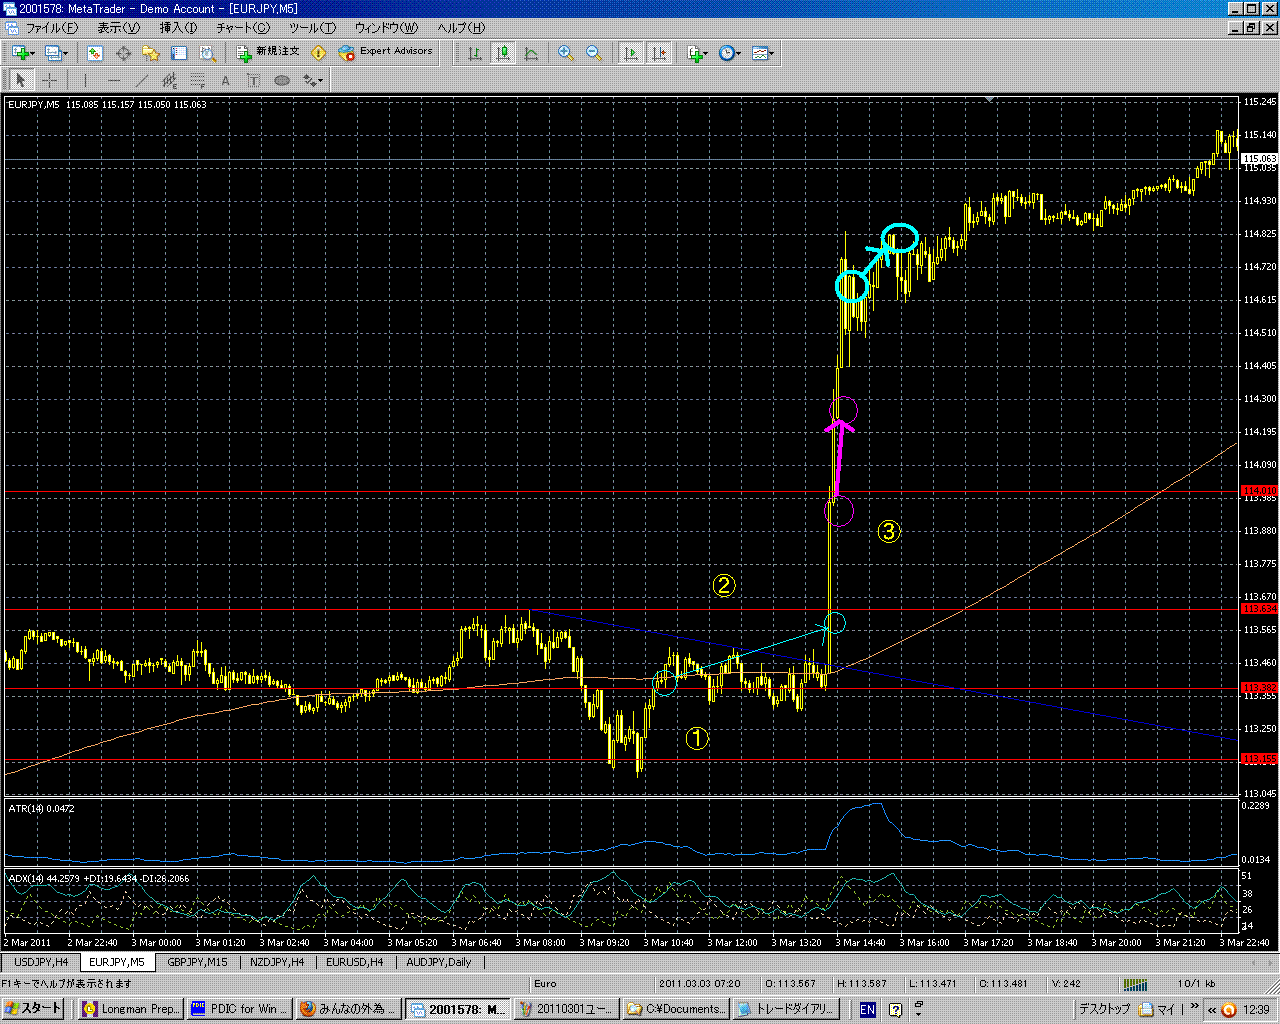The image size is (1280, 1024).
Task: Select the crosshair cursor tool
Action: coord(49,81)
